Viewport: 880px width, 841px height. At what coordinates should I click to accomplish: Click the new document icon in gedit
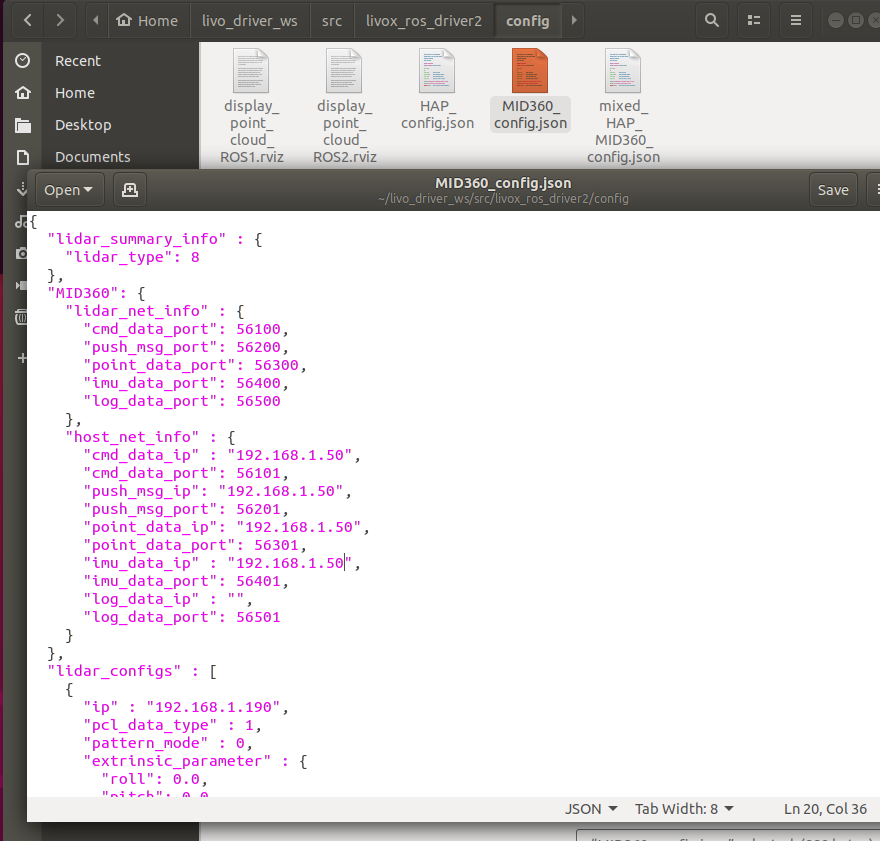(130, 190)
